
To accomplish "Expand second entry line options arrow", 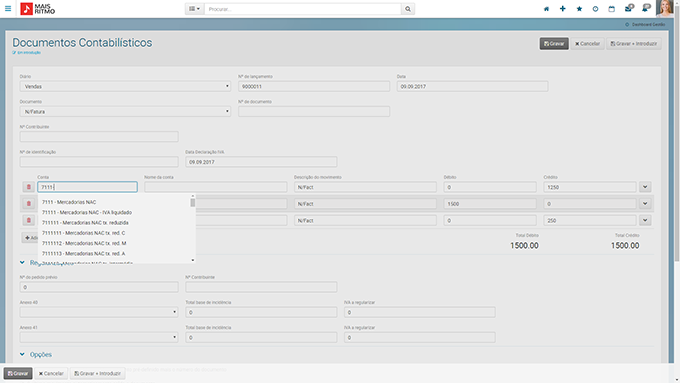I will (645, 203).
